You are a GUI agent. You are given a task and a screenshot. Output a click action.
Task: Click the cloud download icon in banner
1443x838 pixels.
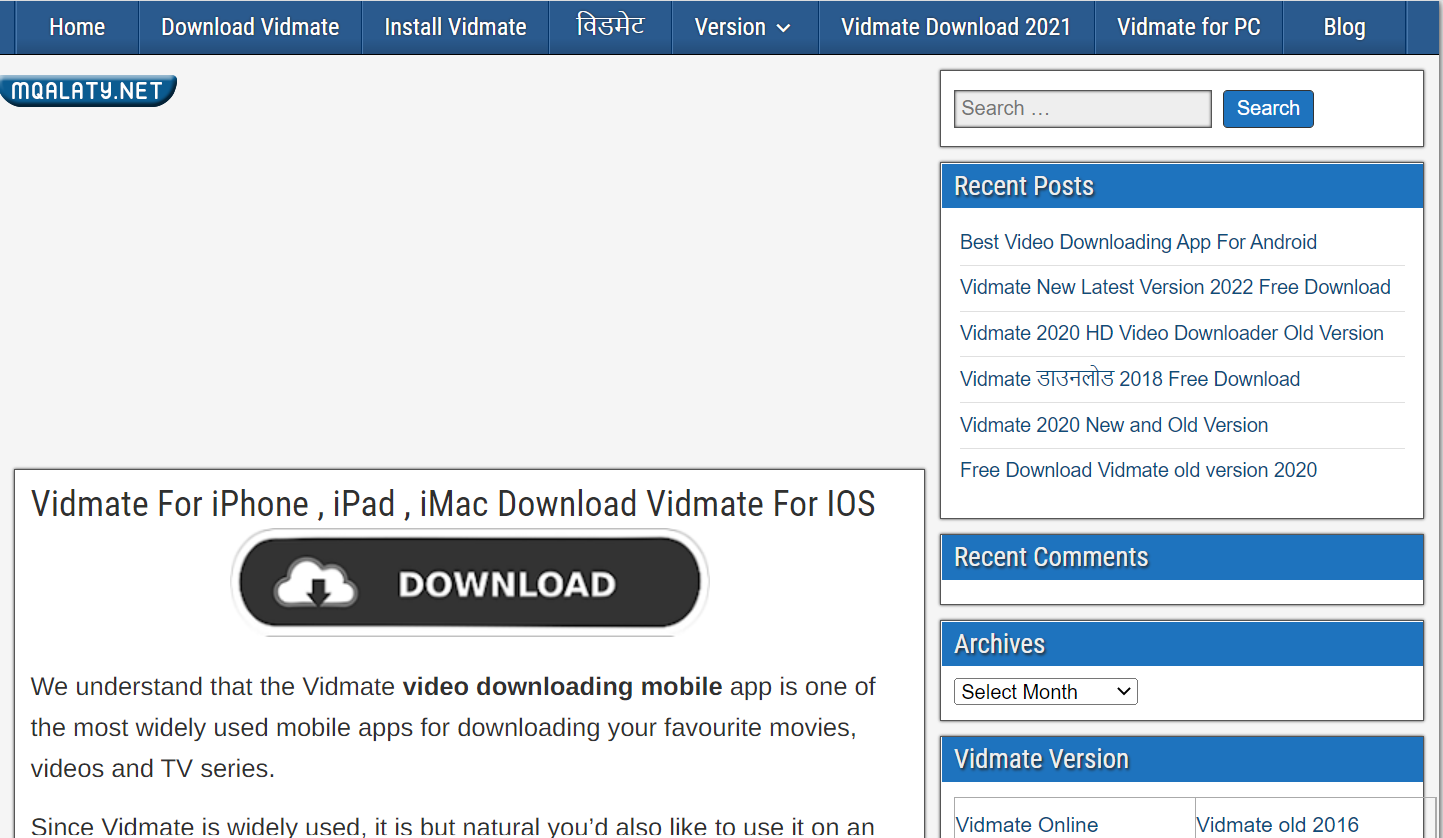point(316,584)
